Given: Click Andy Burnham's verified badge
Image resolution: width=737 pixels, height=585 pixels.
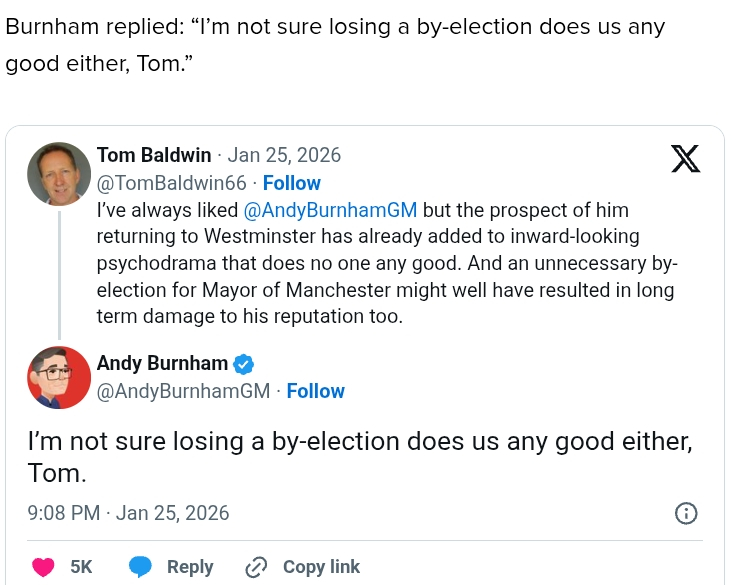Looking at the screenshot, I should coord(244,364).
